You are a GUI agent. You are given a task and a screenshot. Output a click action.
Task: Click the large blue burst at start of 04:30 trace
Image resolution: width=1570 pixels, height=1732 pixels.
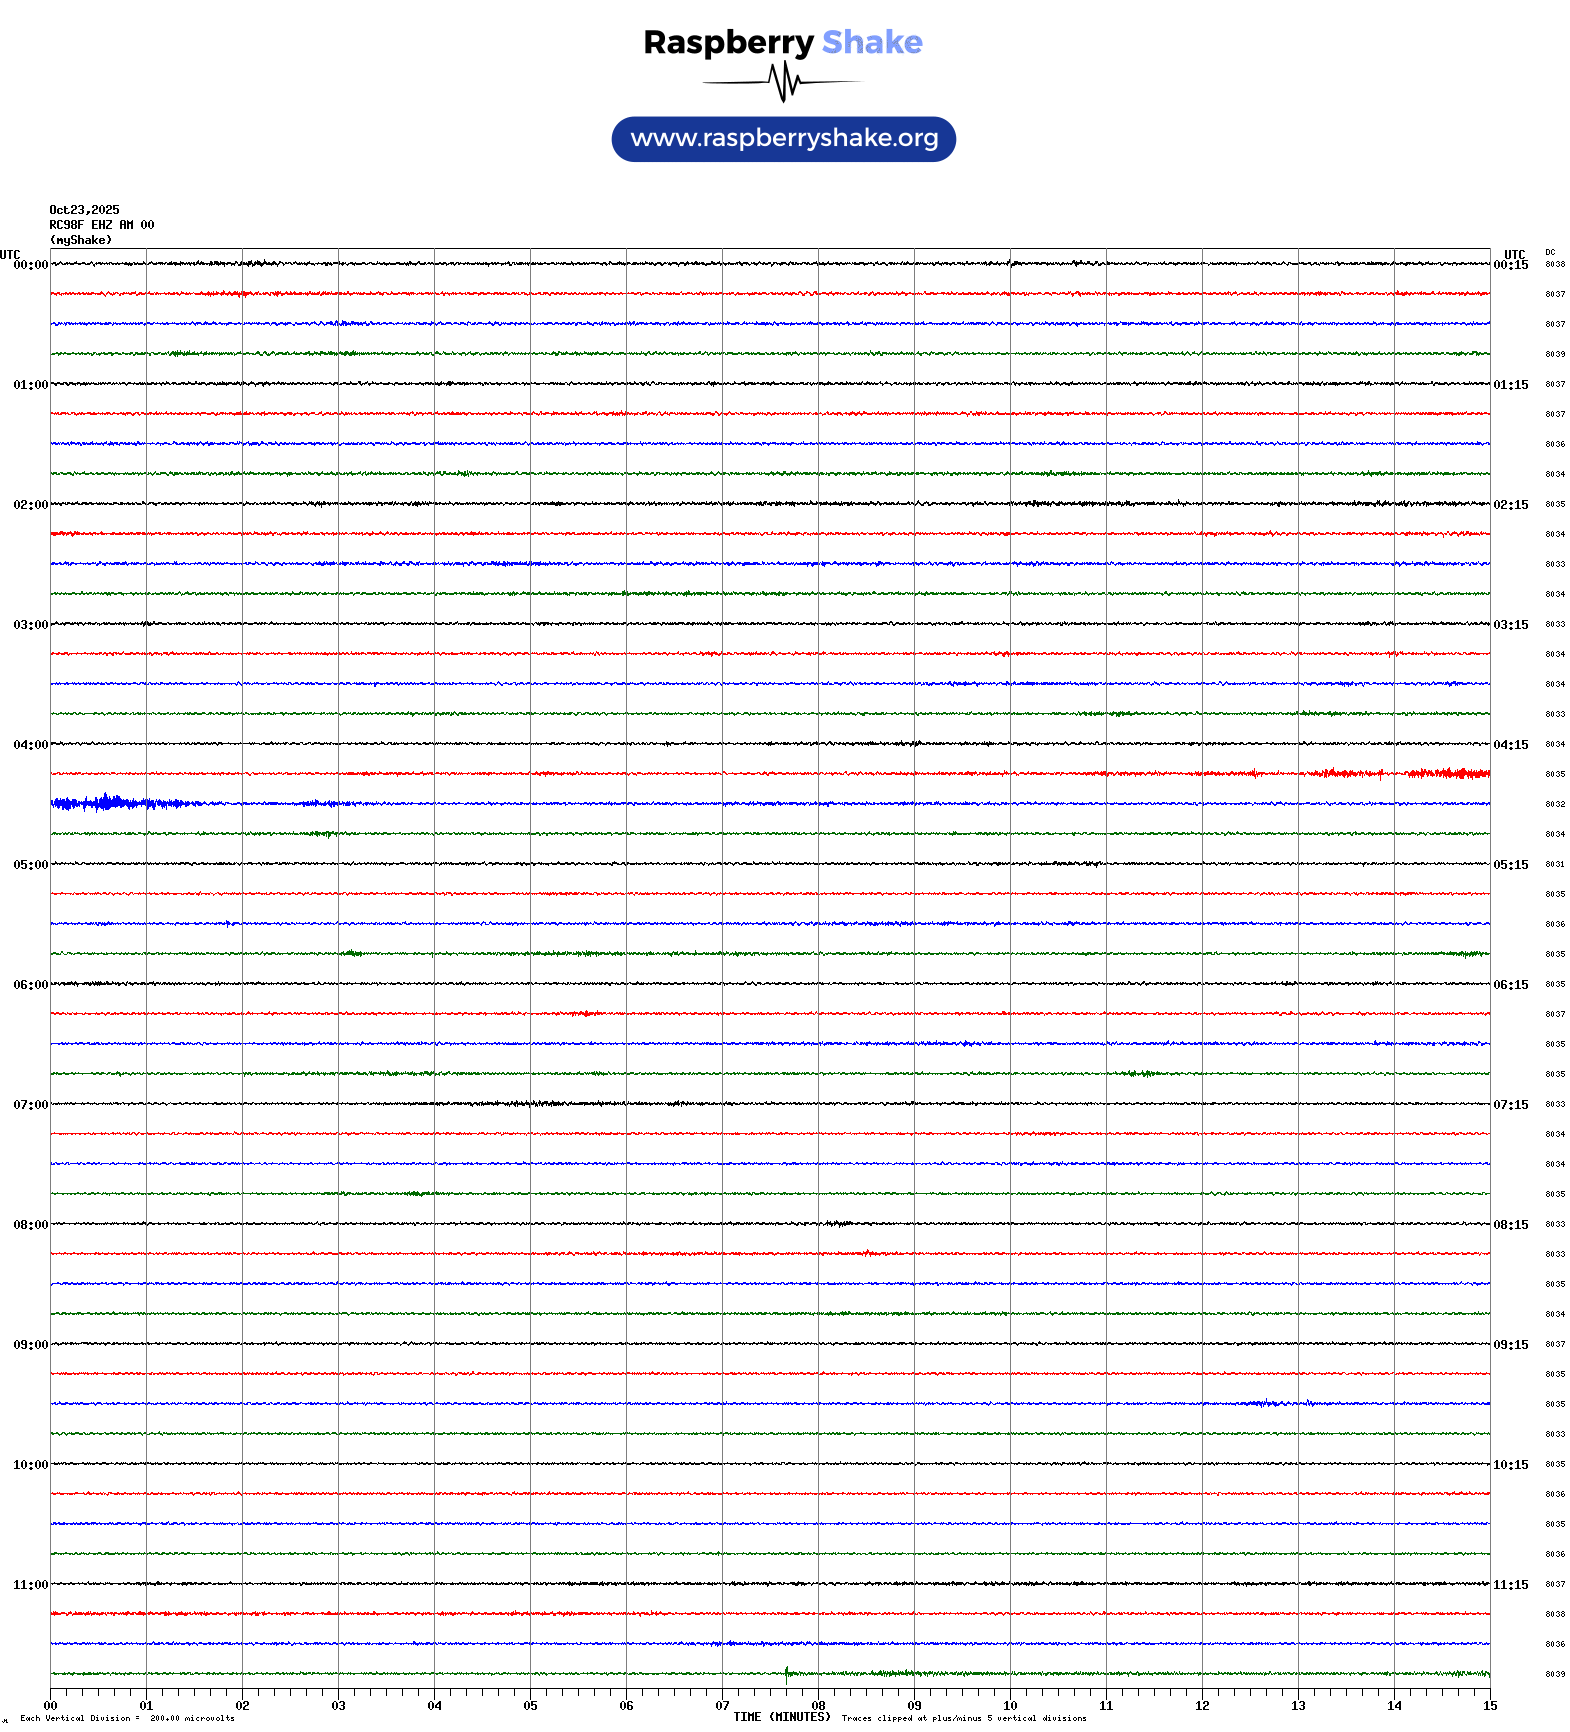click(x=105, y=803)
